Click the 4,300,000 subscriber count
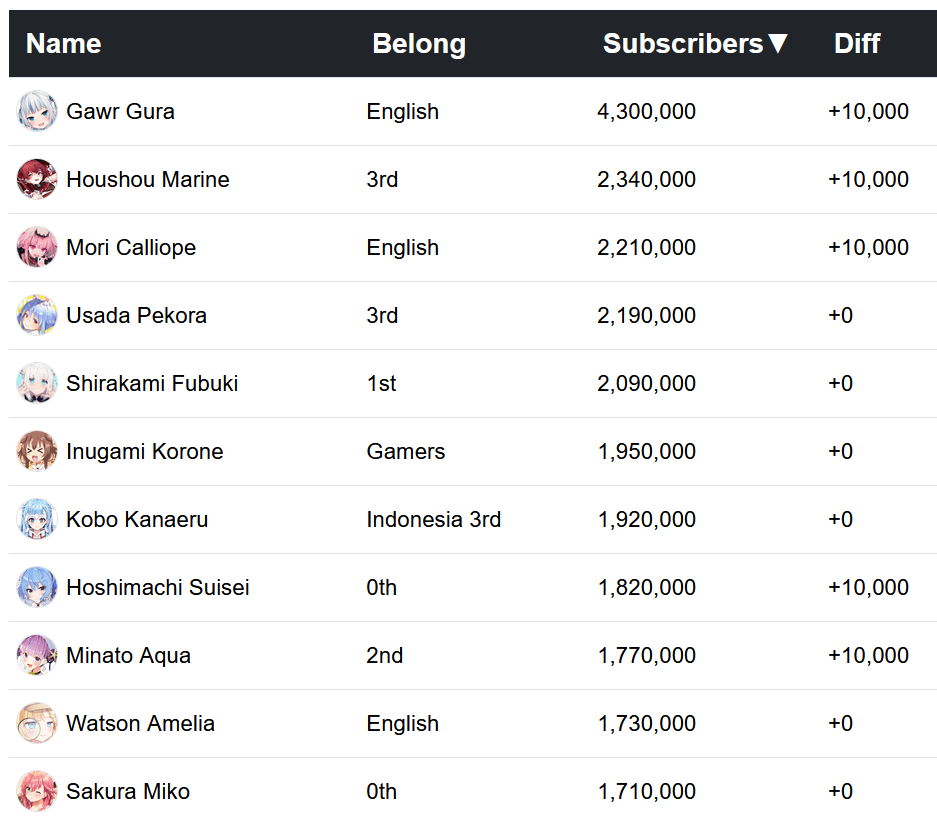 646,111
